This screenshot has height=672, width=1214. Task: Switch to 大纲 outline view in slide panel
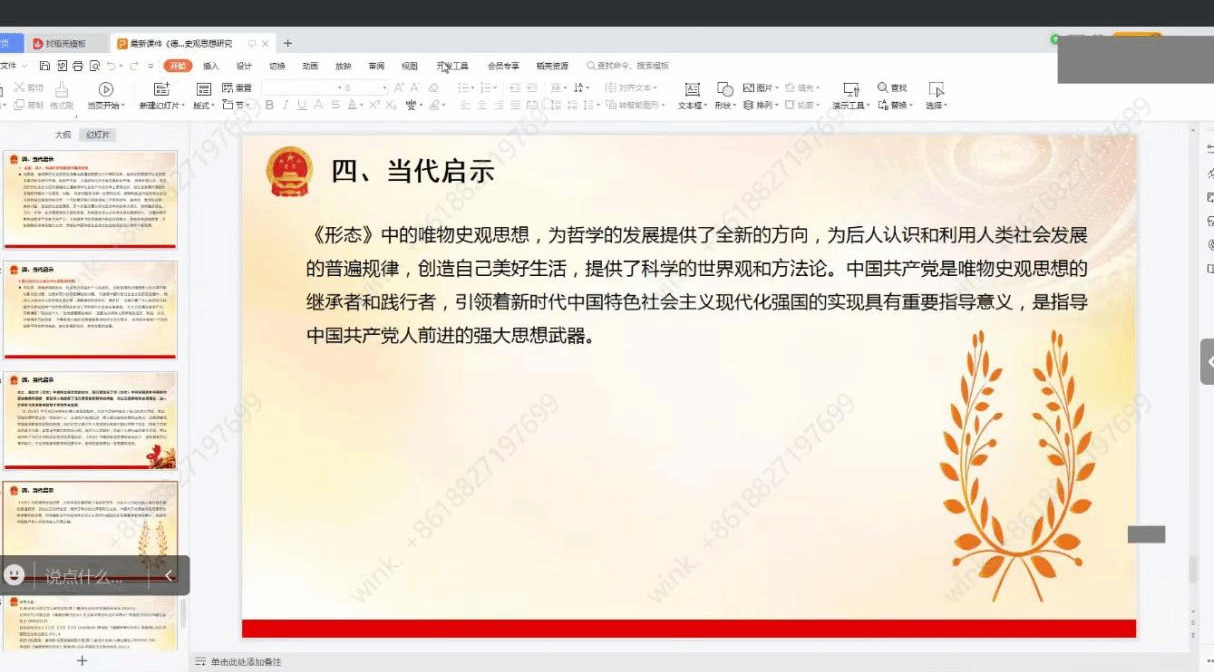coord(63,134)
